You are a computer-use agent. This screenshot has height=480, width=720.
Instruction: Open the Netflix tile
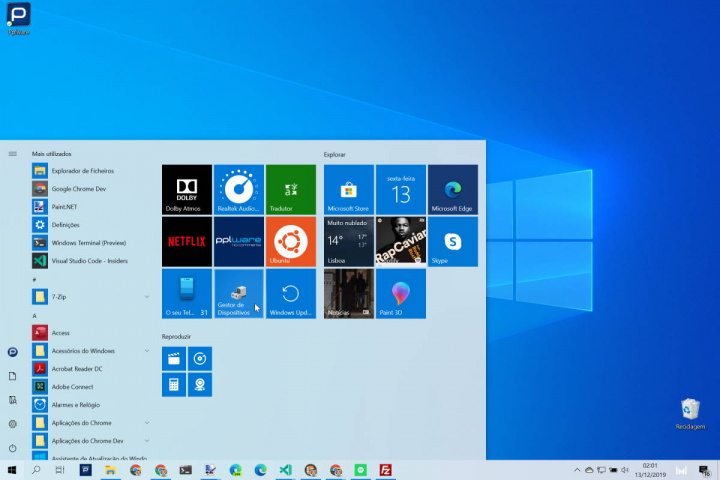coord(187,241)
